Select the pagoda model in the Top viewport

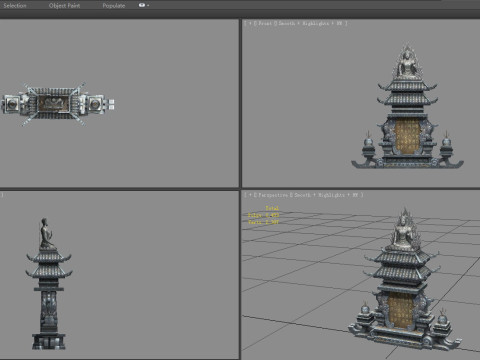(58, 104)
